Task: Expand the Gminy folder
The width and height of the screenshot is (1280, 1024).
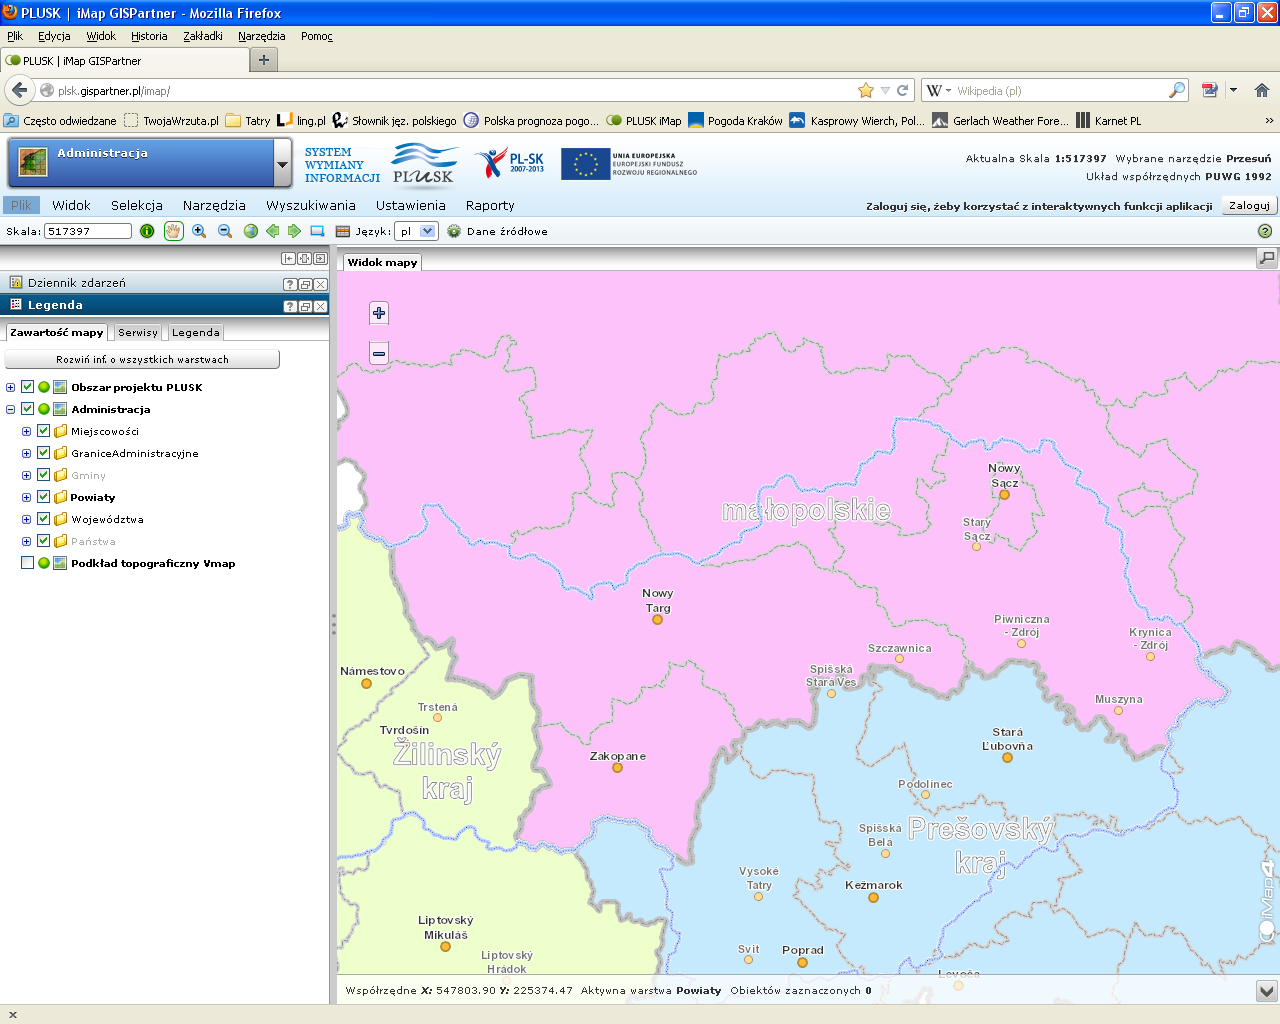Action: click(27, 475)
